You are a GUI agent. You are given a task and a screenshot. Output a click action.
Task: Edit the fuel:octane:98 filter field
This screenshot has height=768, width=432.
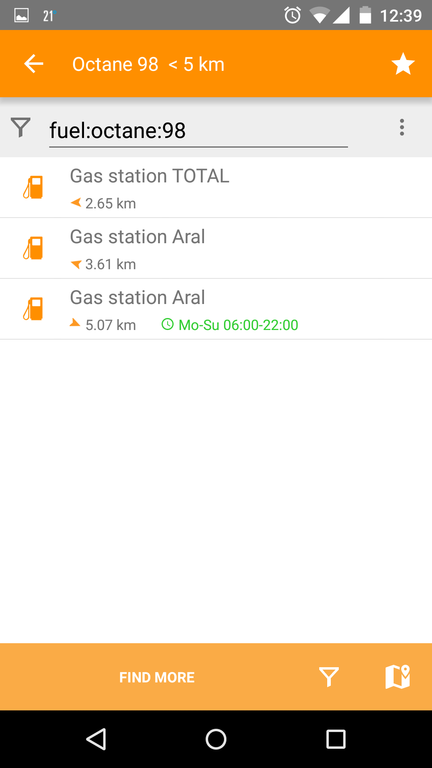pos(198,131)
